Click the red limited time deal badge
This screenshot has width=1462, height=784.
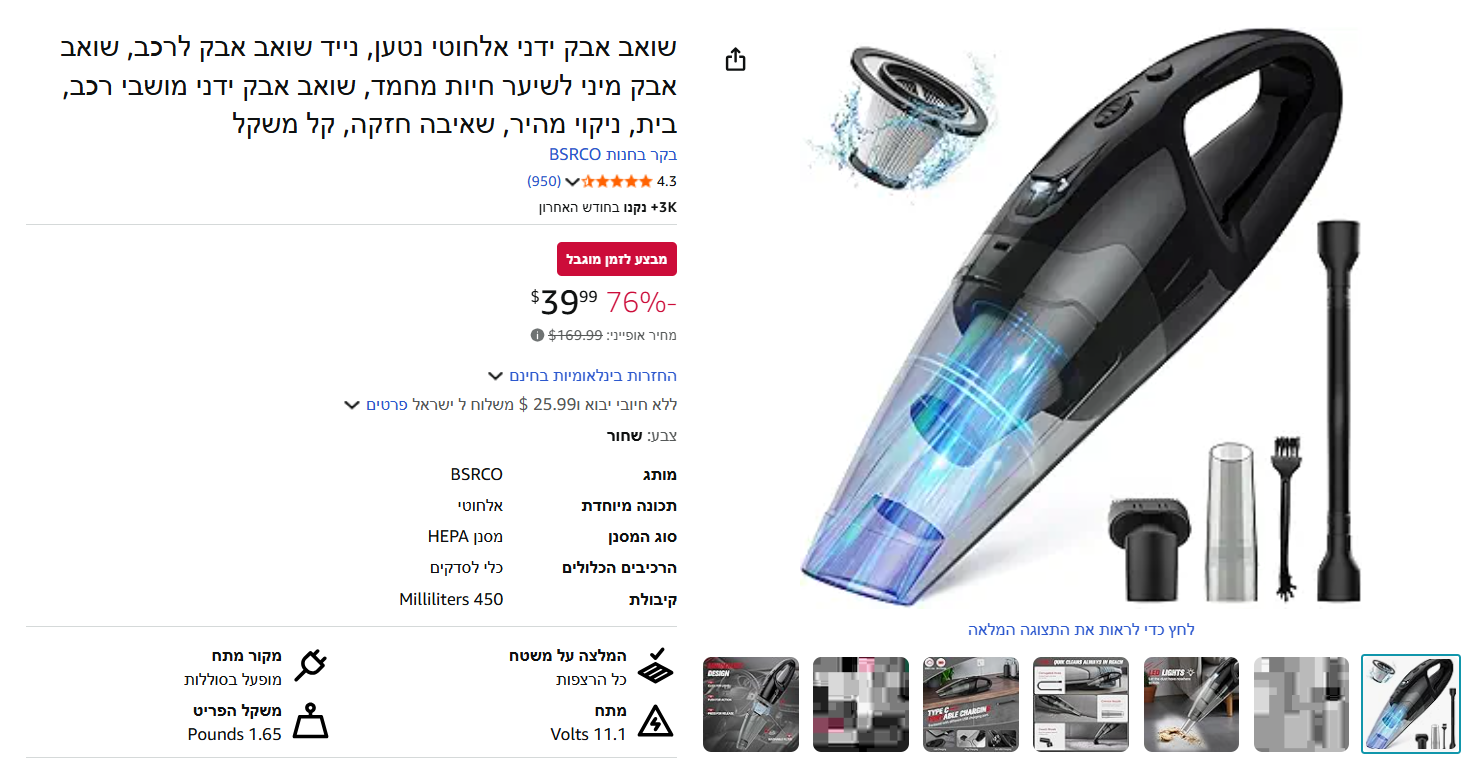(617, 259)
